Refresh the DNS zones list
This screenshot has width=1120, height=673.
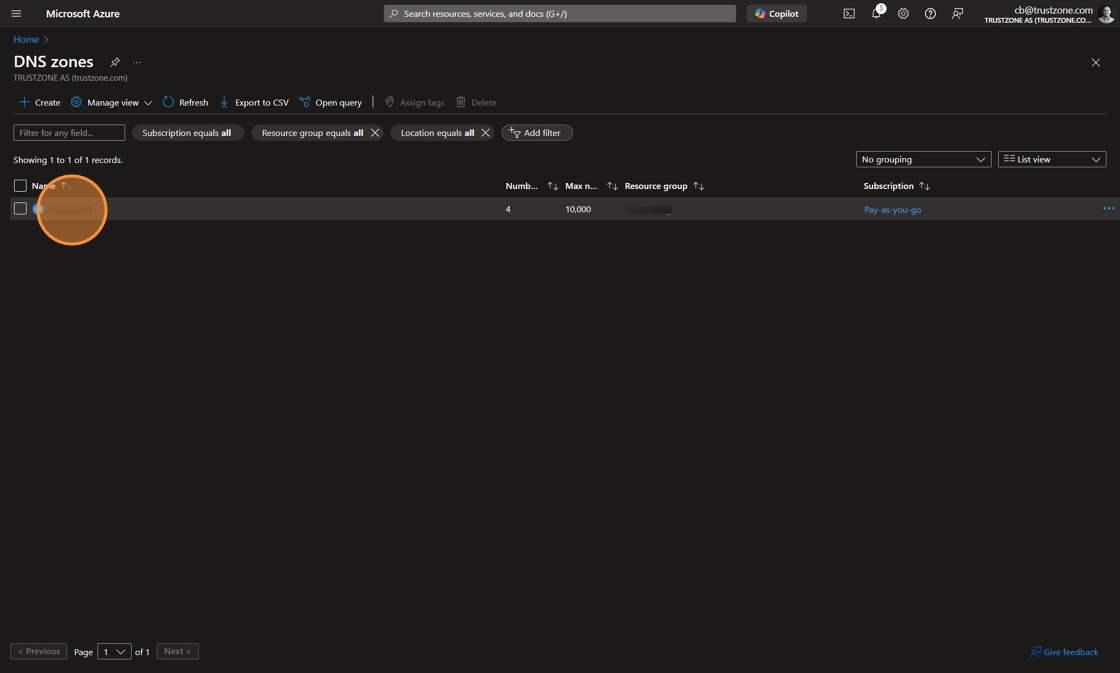186,102
